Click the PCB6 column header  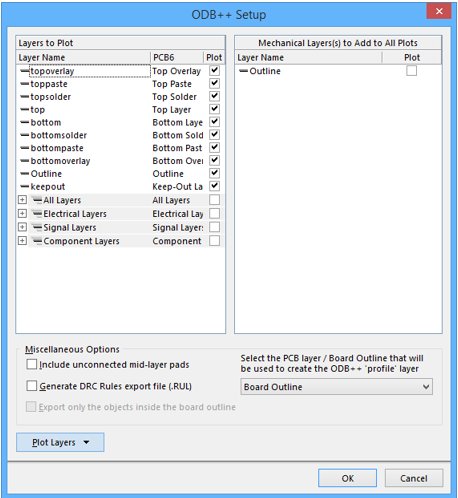coord(177,57)
